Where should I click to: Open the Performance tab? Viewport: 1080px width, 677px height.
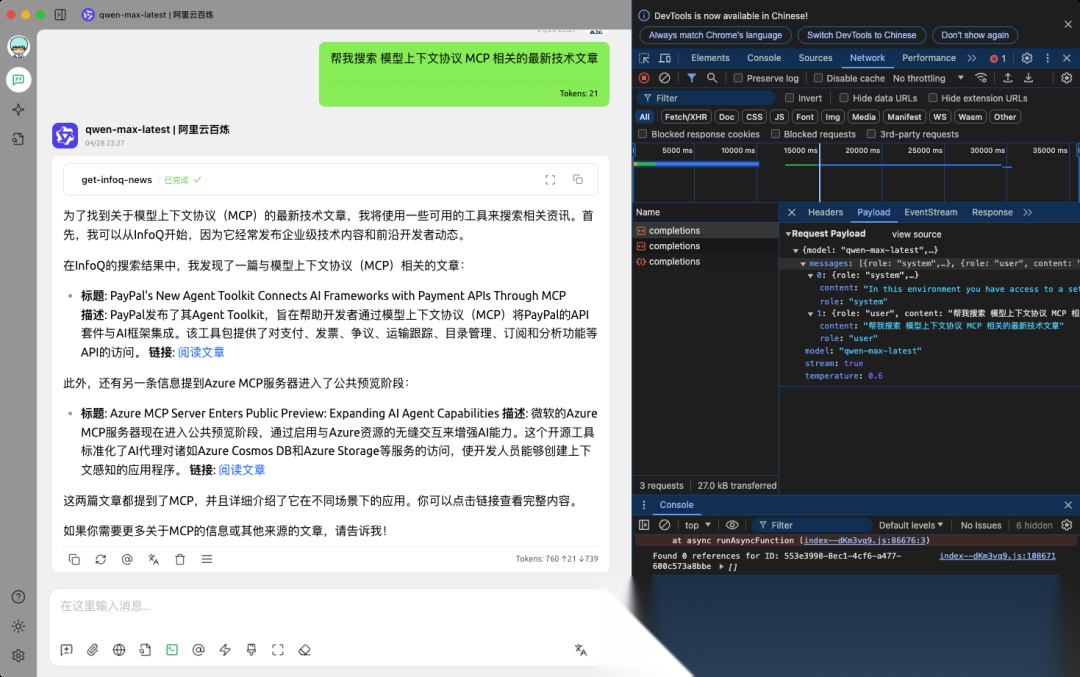928,58
